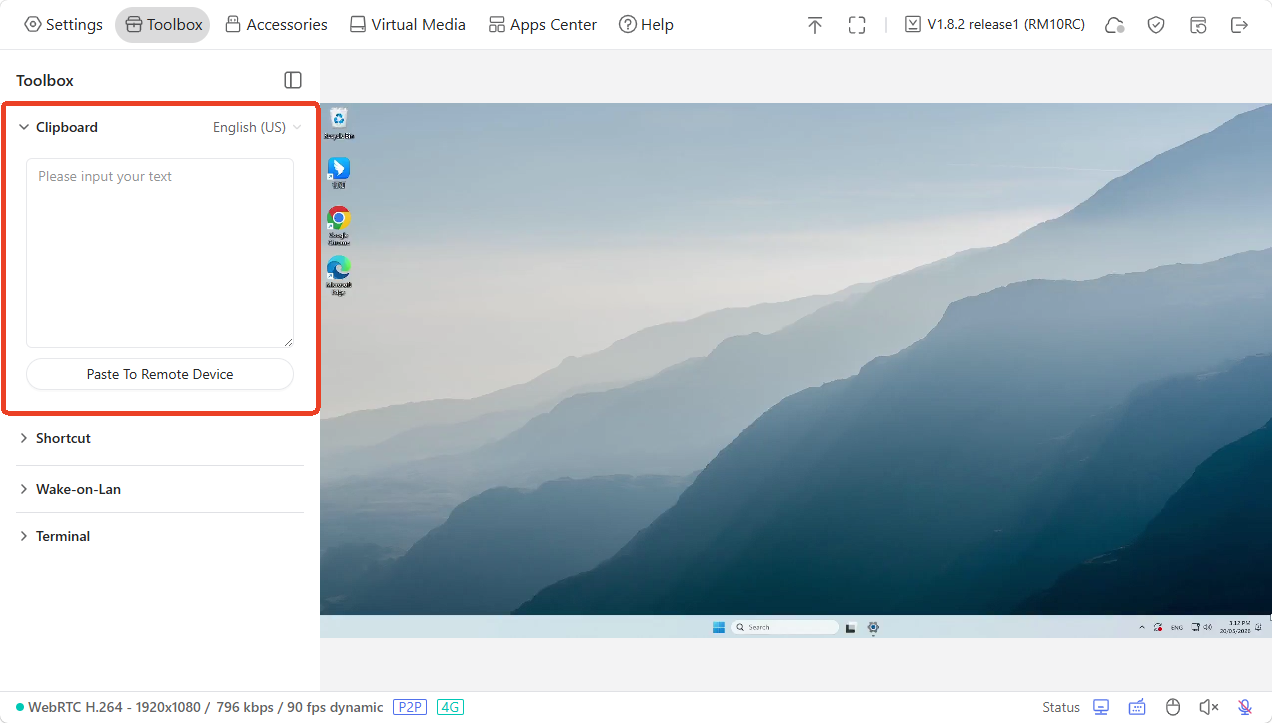Click the remote tray network icon
This screenshot has height=723, width=1272.
pyautogui.click(x=1196, y=627)
